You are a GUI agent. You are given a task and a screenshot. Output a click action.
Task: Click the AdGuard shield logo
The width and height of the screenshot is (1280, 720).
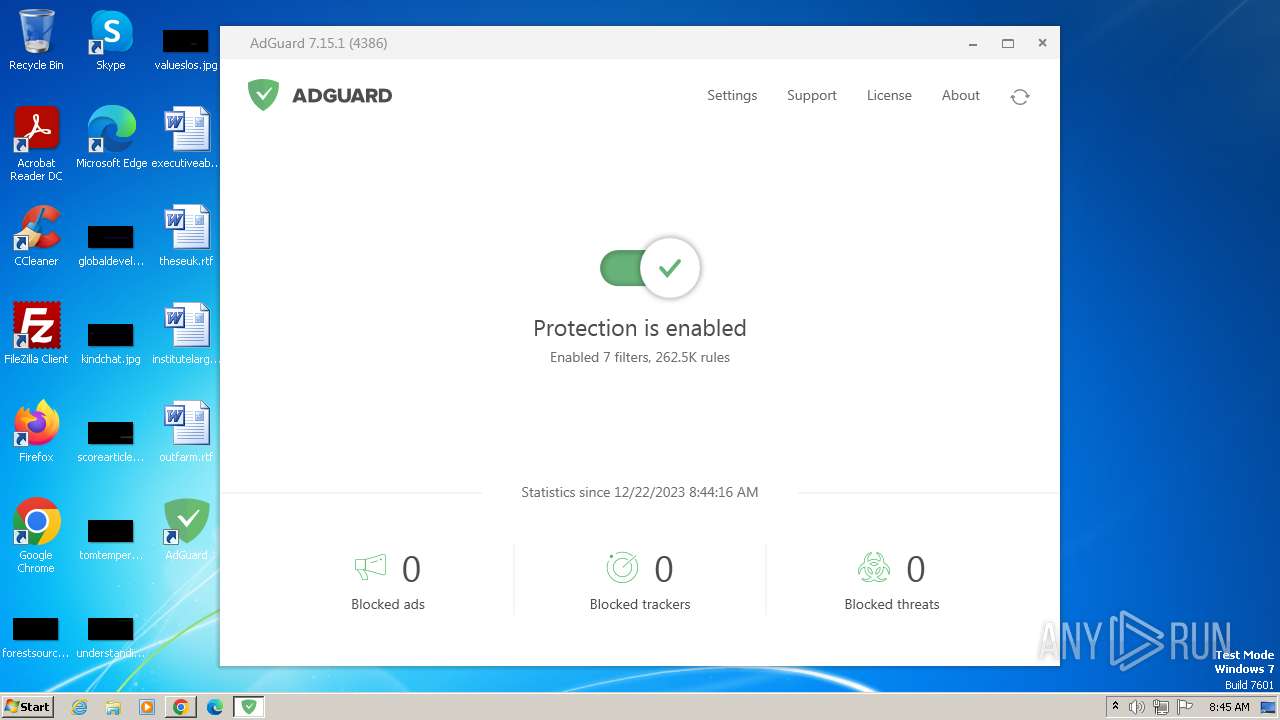(x=263, y=95)
